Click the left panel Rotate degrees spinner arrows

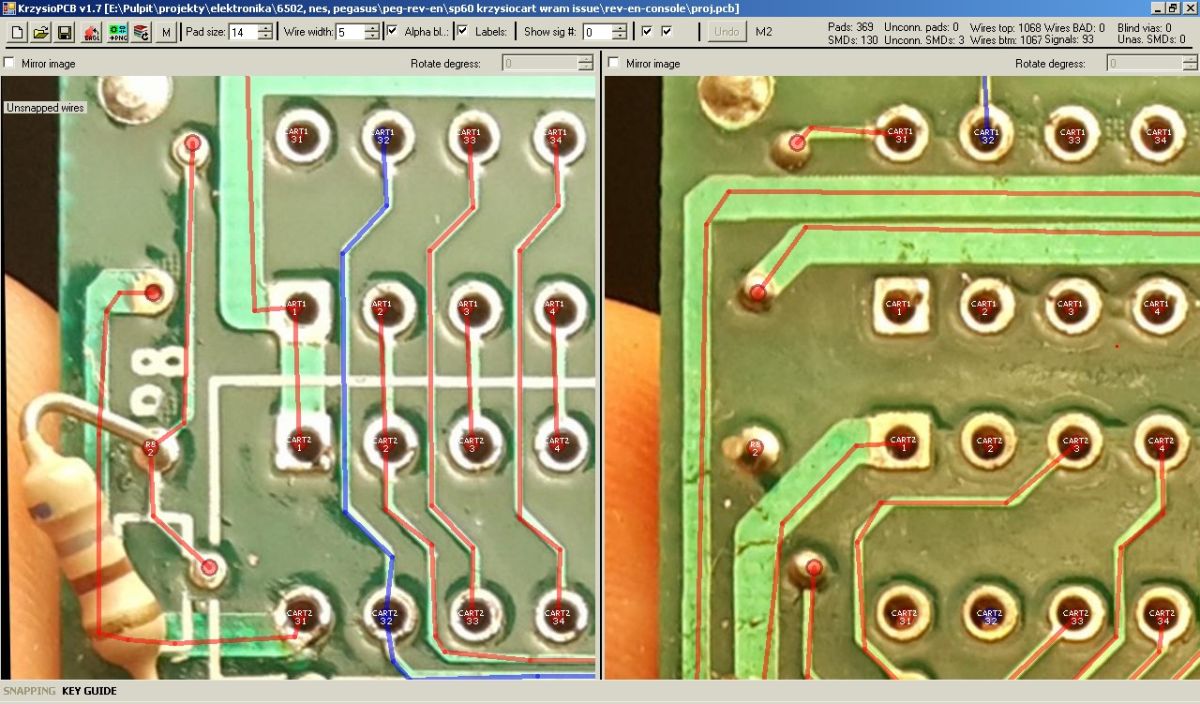(x=586, y=63)
